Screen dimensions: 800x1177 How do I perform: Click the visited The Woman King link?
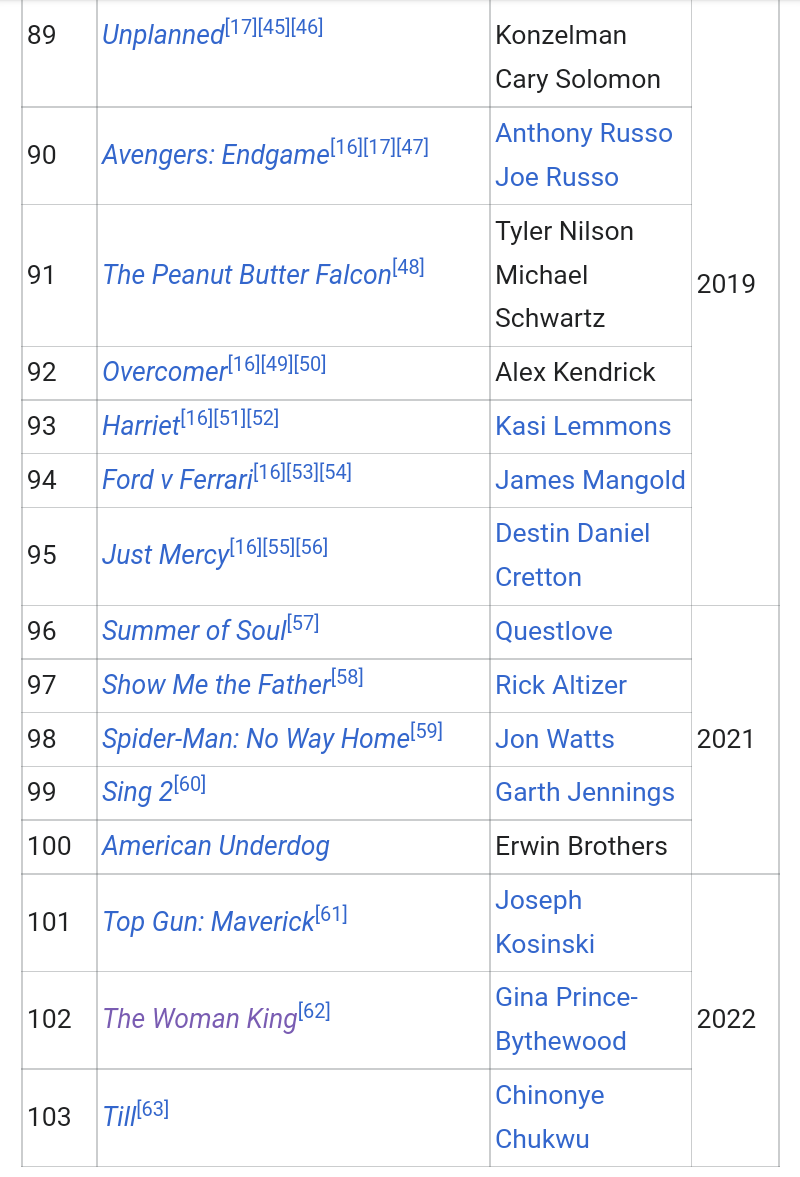click(200, 1020)
